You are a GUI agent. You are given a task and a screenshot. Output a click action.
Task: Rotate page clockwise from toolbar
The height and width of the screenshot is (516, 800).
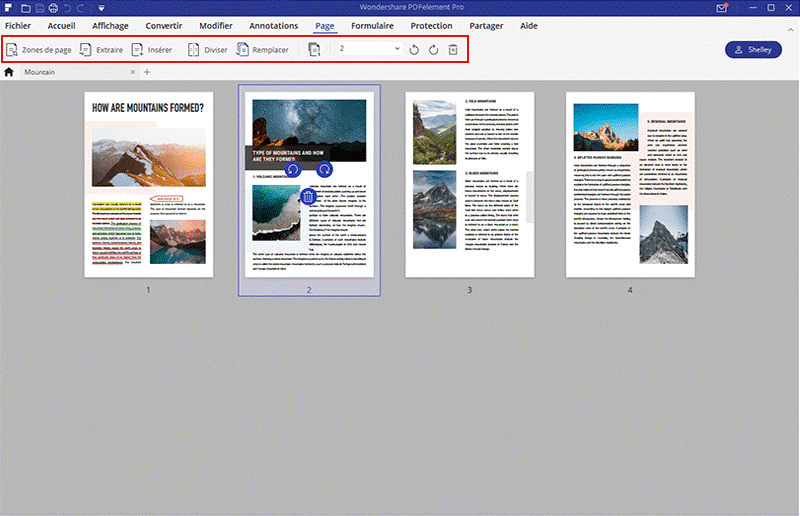(x=434, y=50)
